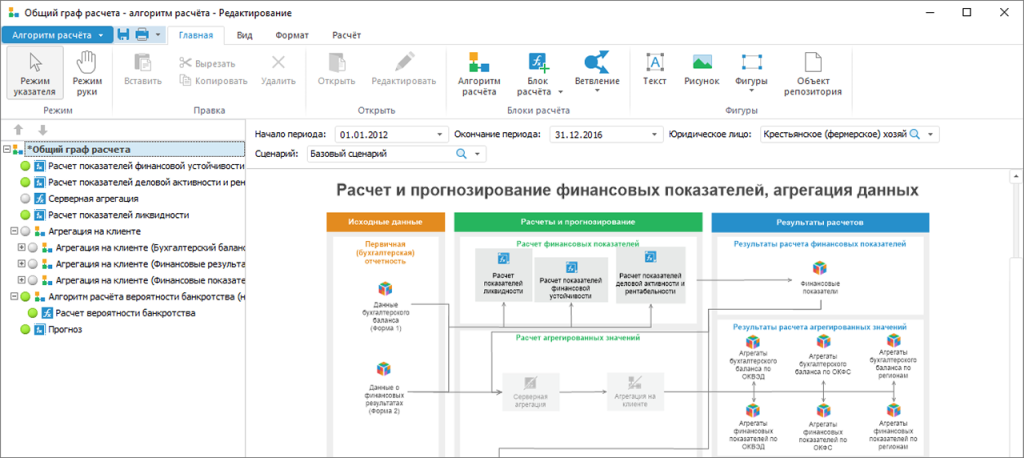This screenshot has width=1024, height=458.
Task: Click Данные бухгалтерского баланса cube icon
Action: (385, 289)
